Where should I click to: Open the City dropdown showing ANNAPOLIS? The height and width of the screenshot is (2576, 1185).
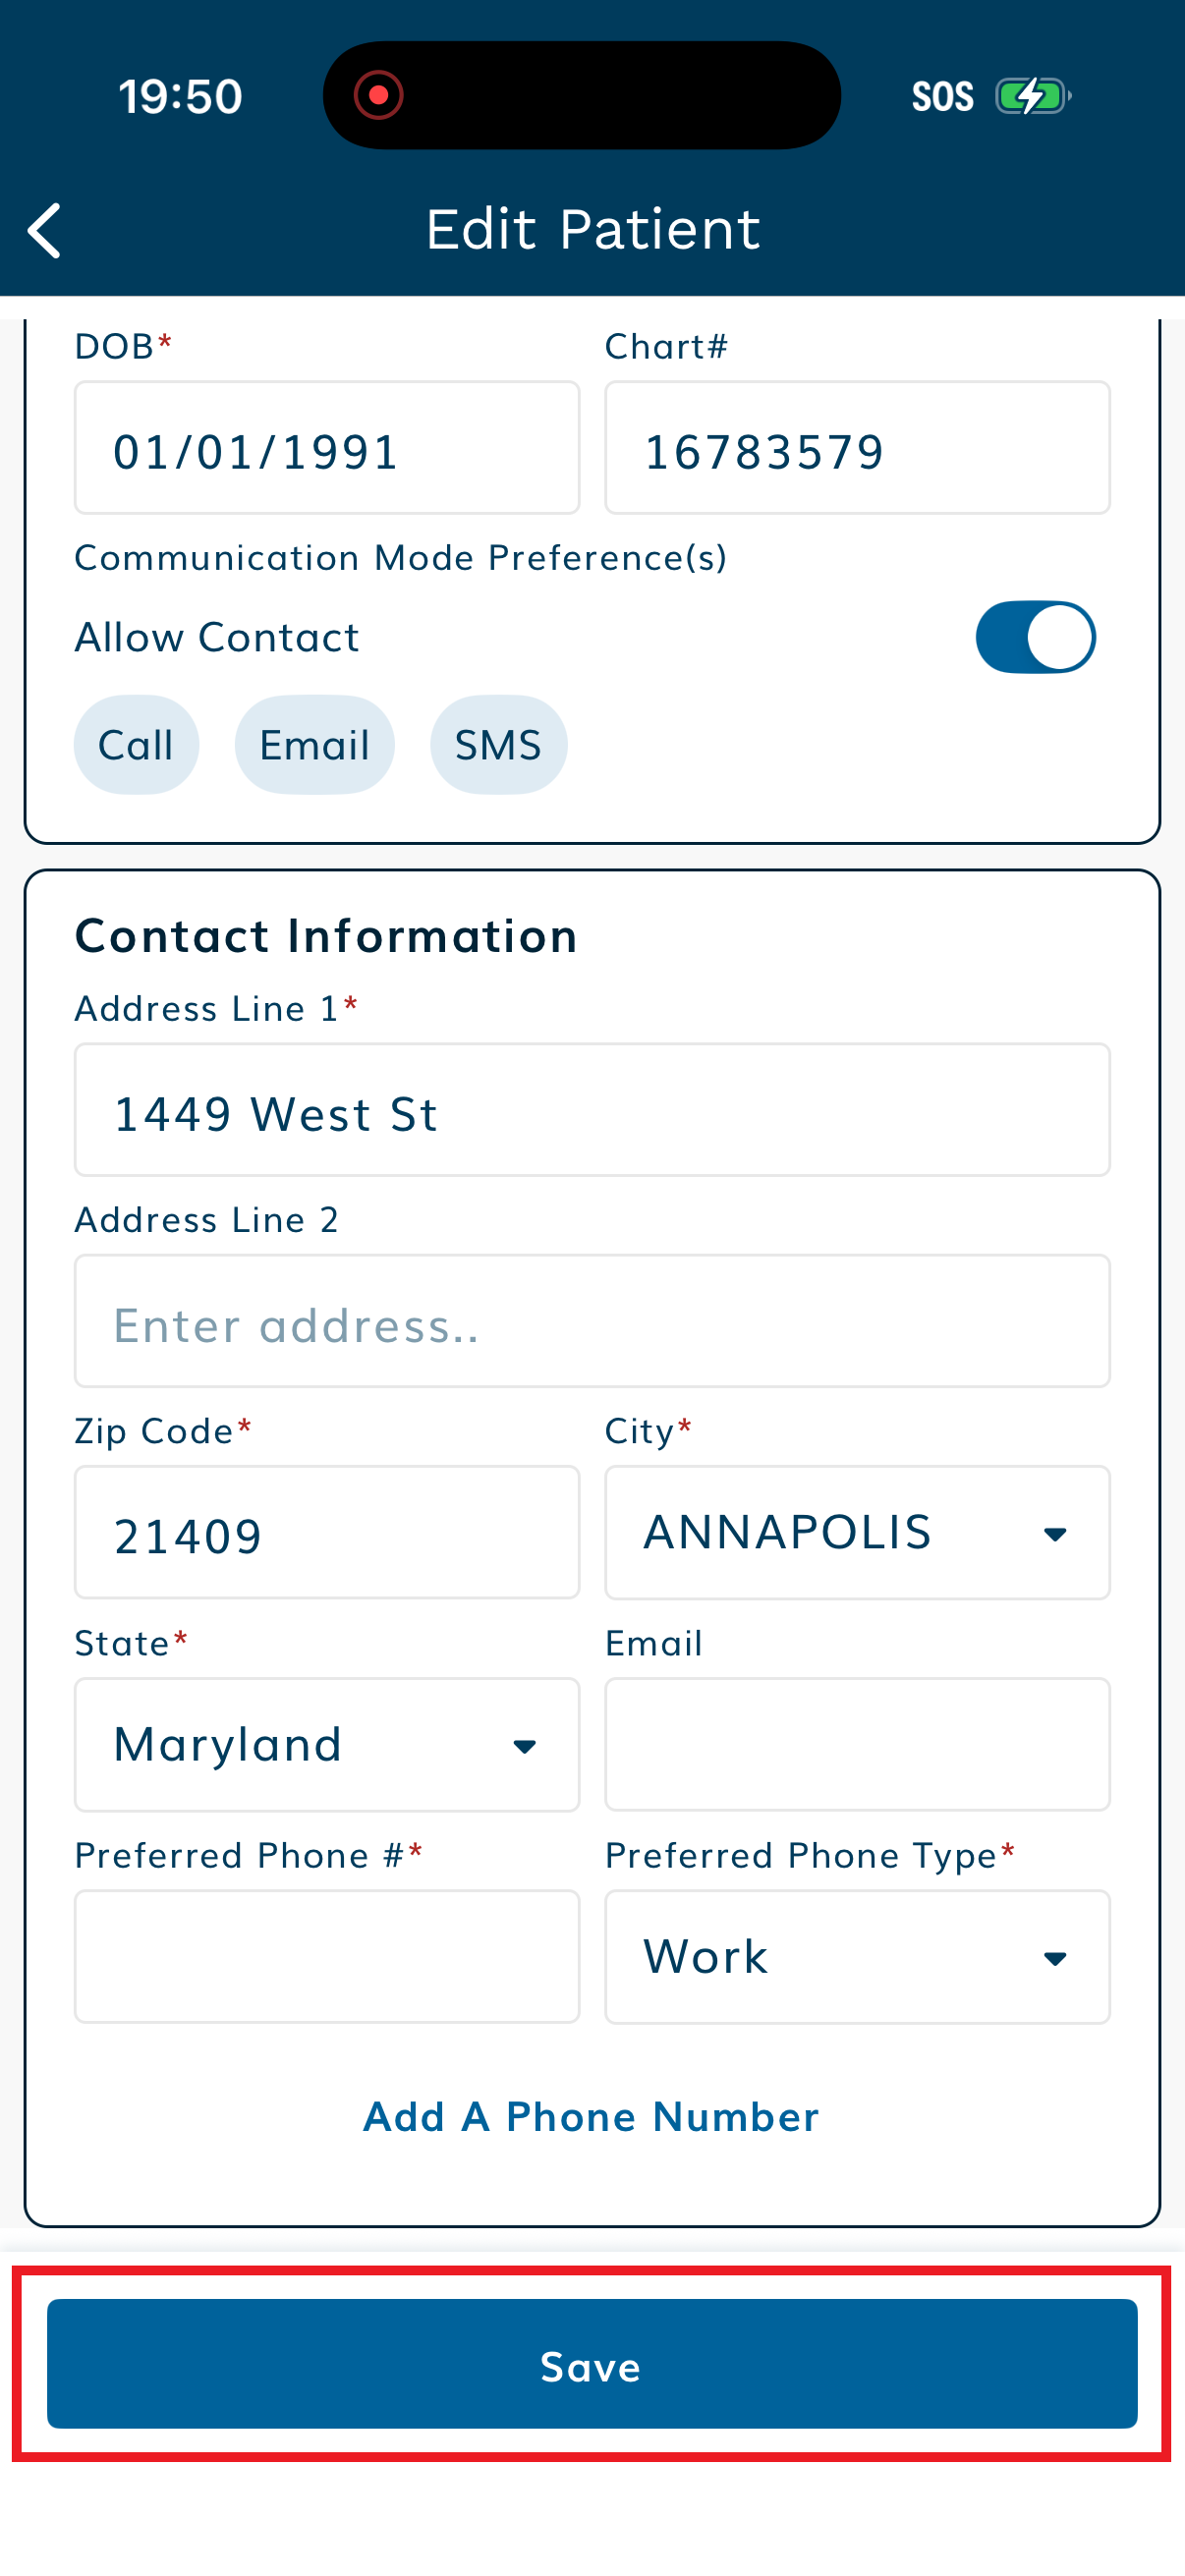[856, 1533]
